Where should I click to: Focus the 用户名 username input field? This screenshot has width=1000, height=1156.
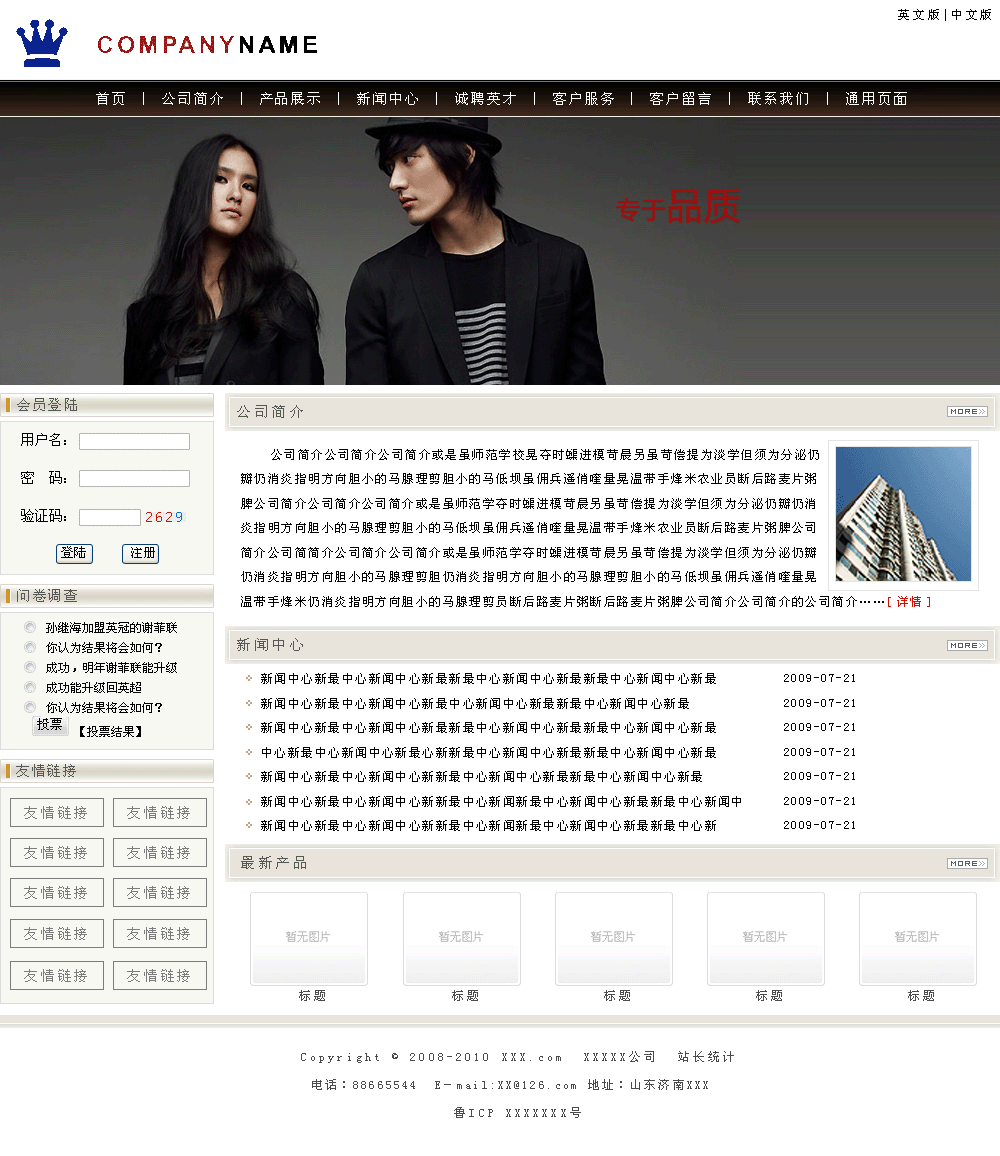[134, 441]
